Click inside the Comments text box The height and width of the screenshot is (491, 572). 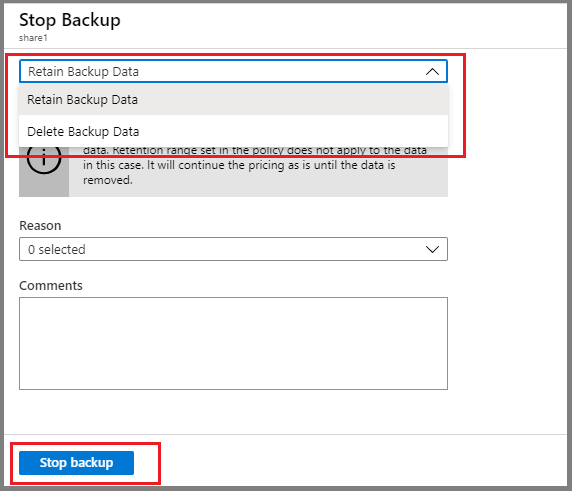[x=233, y=343]
